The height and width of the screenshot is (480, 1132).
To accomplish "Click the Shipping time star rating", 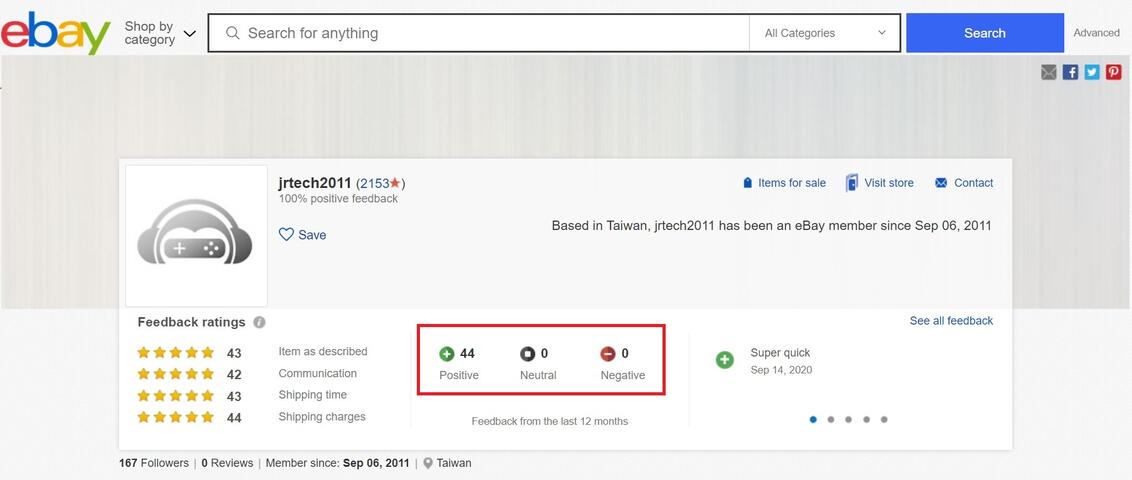I will click(x=176, y=396).
